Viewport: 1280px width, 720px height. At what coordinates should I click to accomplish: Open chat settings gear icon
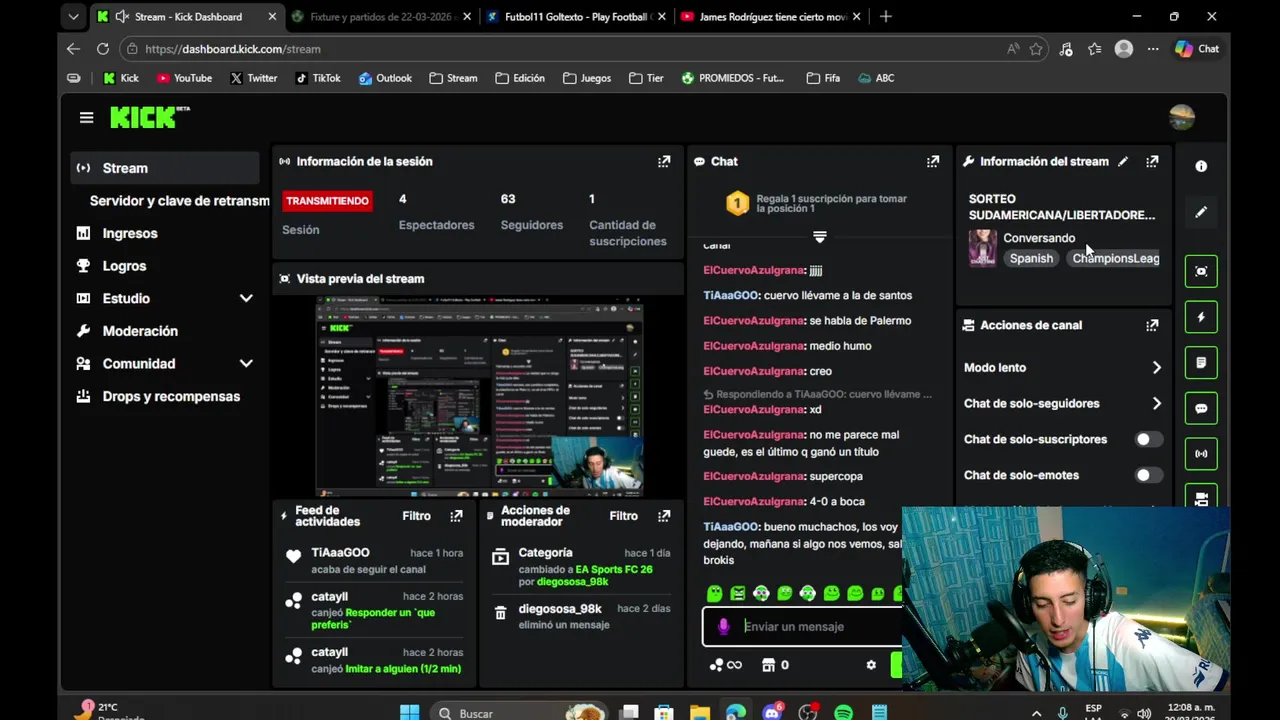pos(871,665)
